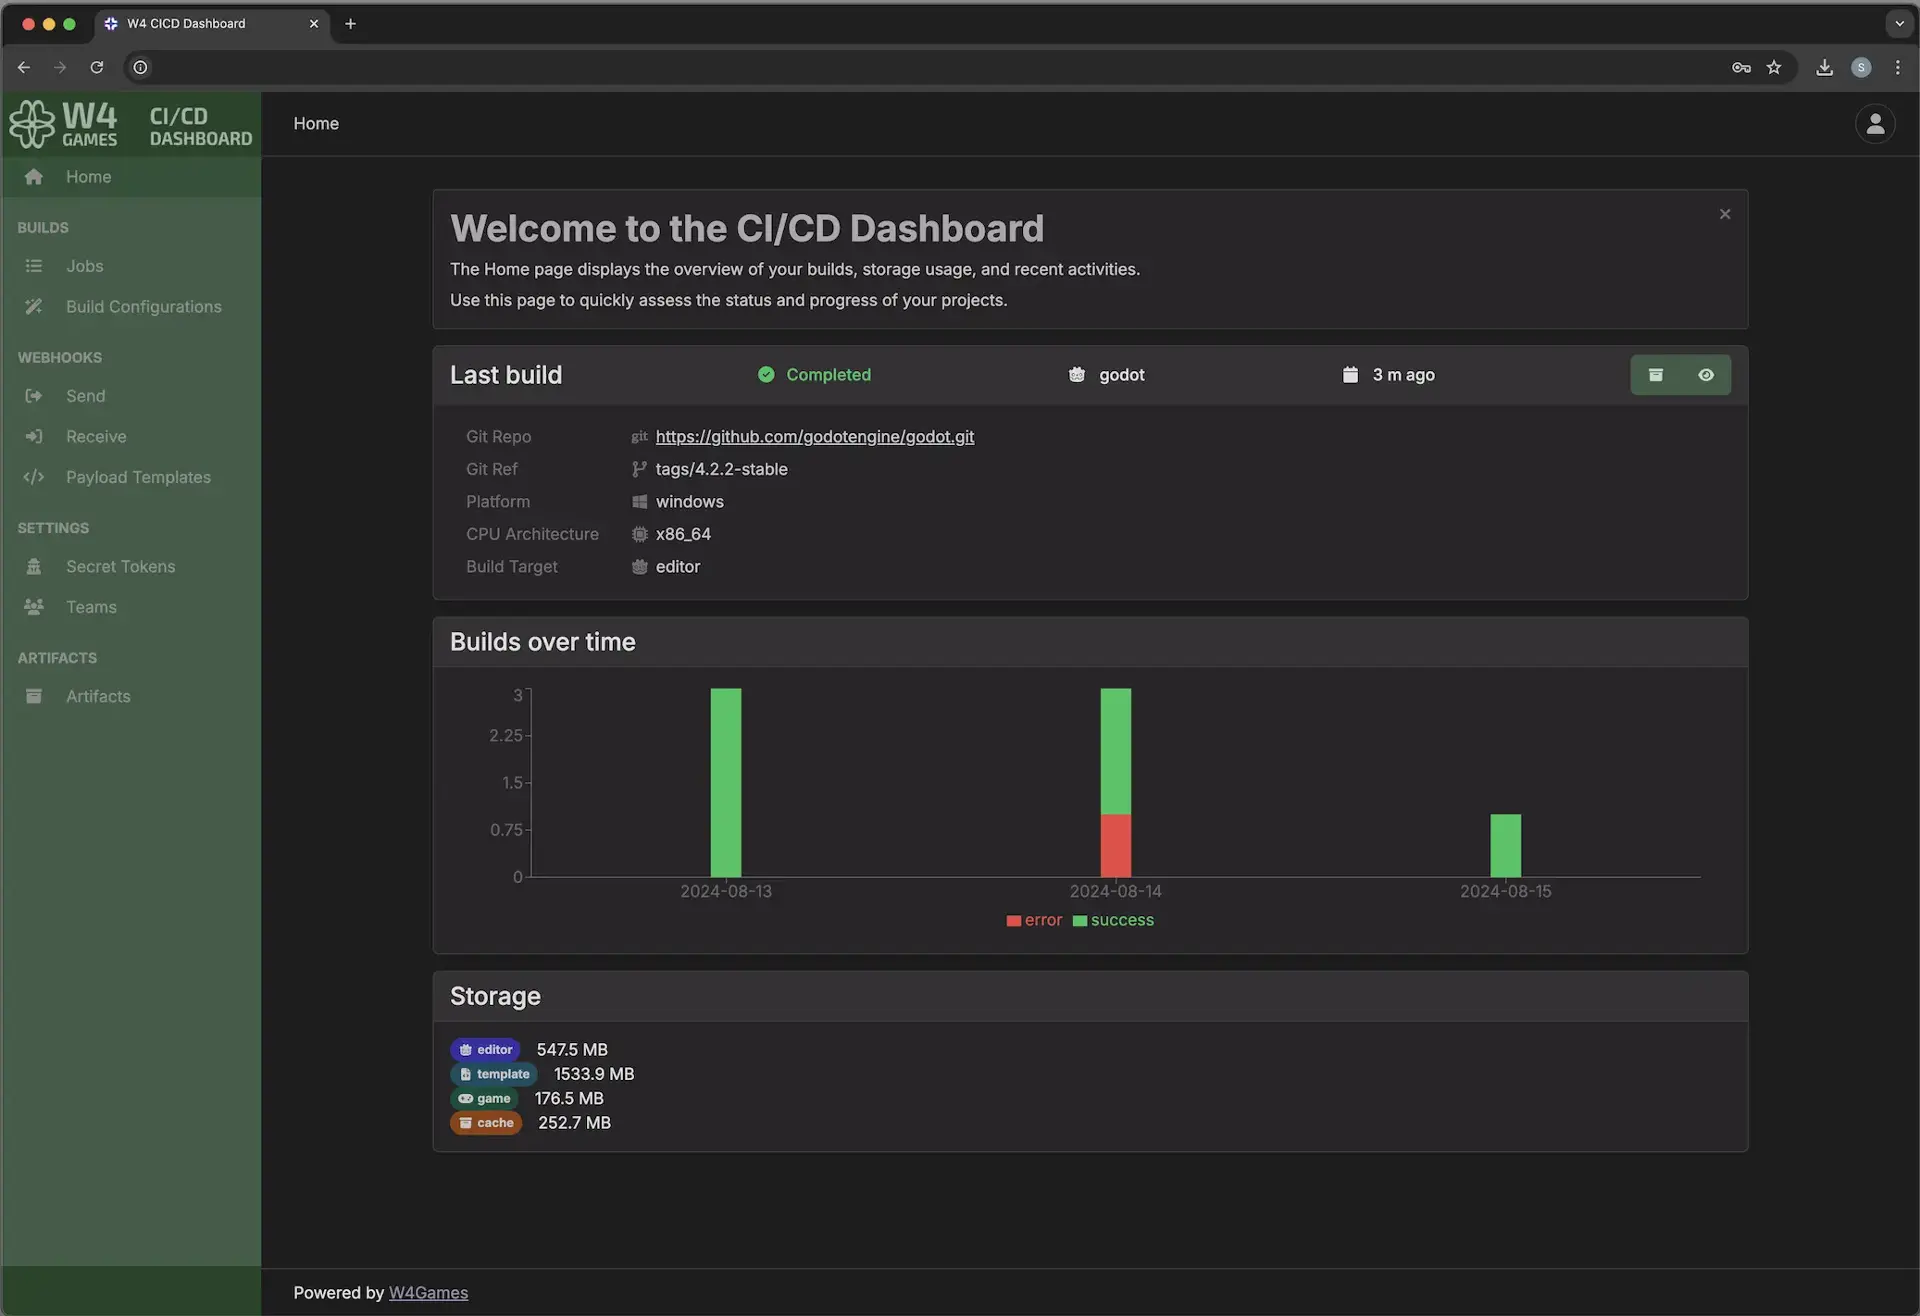Image resolution: width=1920 pixels, height=1316 pixels.
Task: Open the Artifacts page
Action: click(98, 696)
